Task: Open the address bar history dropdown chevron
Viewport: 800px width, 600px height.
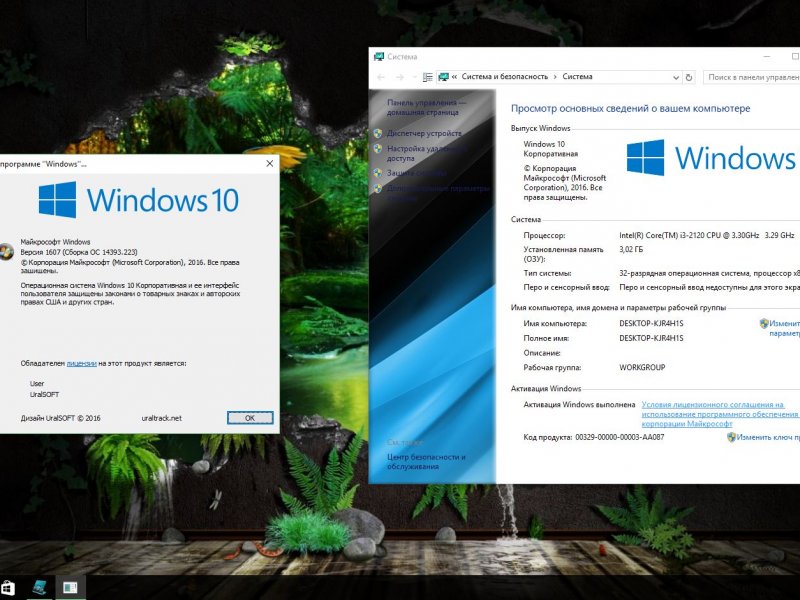Action: (676, 78)
